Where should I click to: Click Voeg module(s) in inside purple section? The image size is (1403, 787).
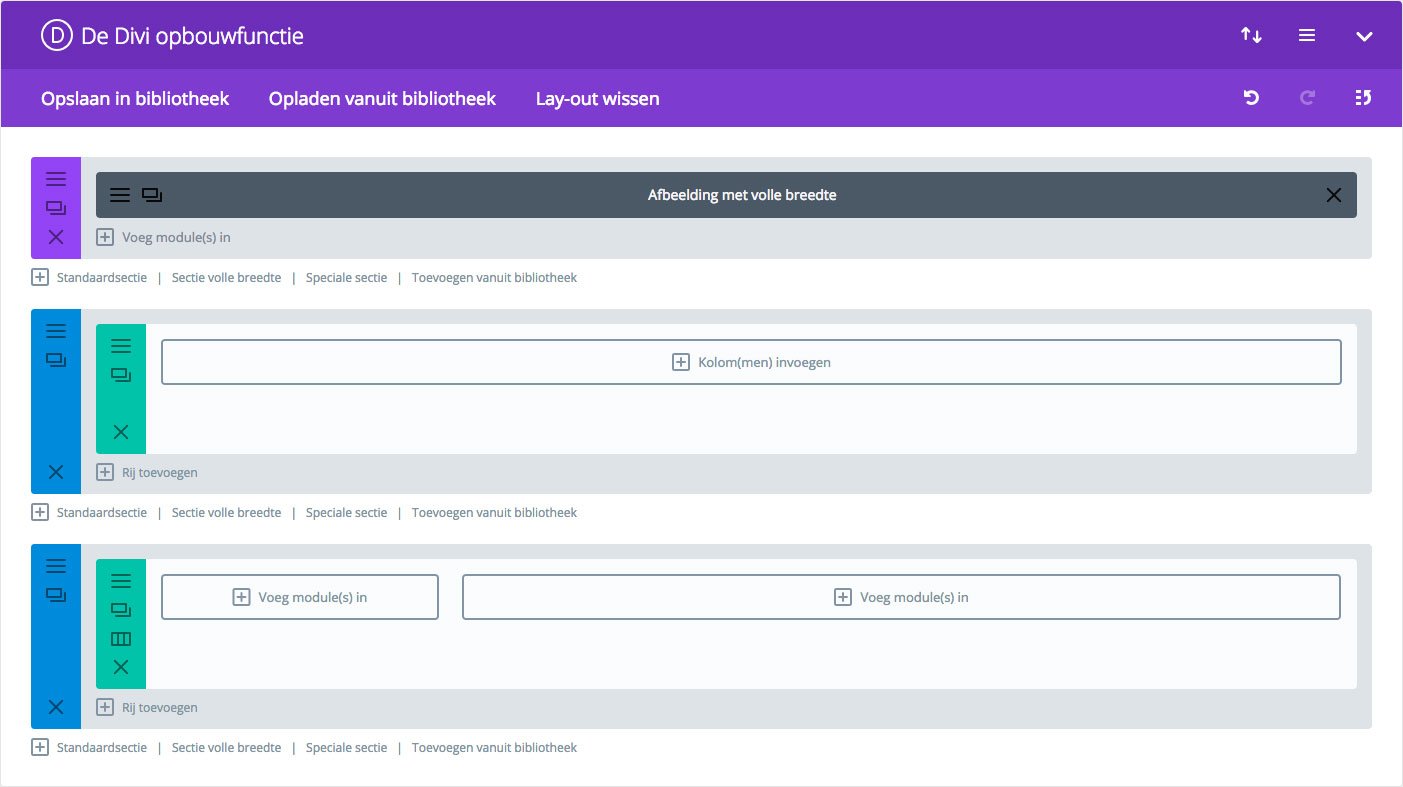coord(164,237)
